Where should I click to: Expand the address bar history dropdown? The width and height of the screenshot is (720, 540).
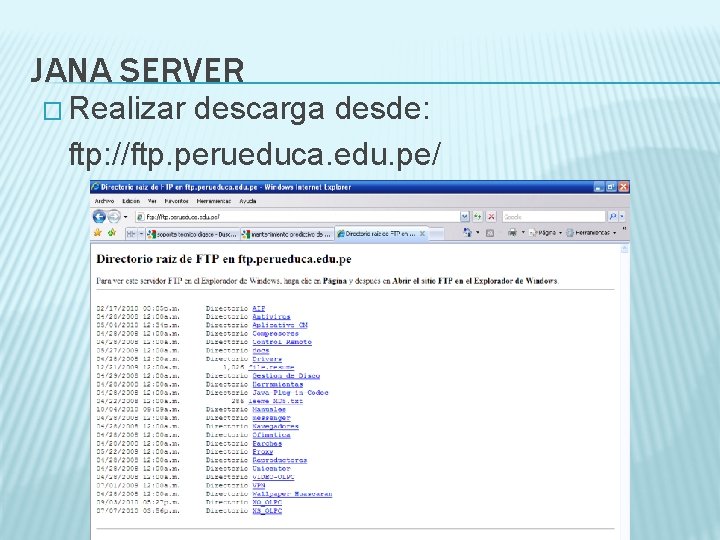point(465,216)
